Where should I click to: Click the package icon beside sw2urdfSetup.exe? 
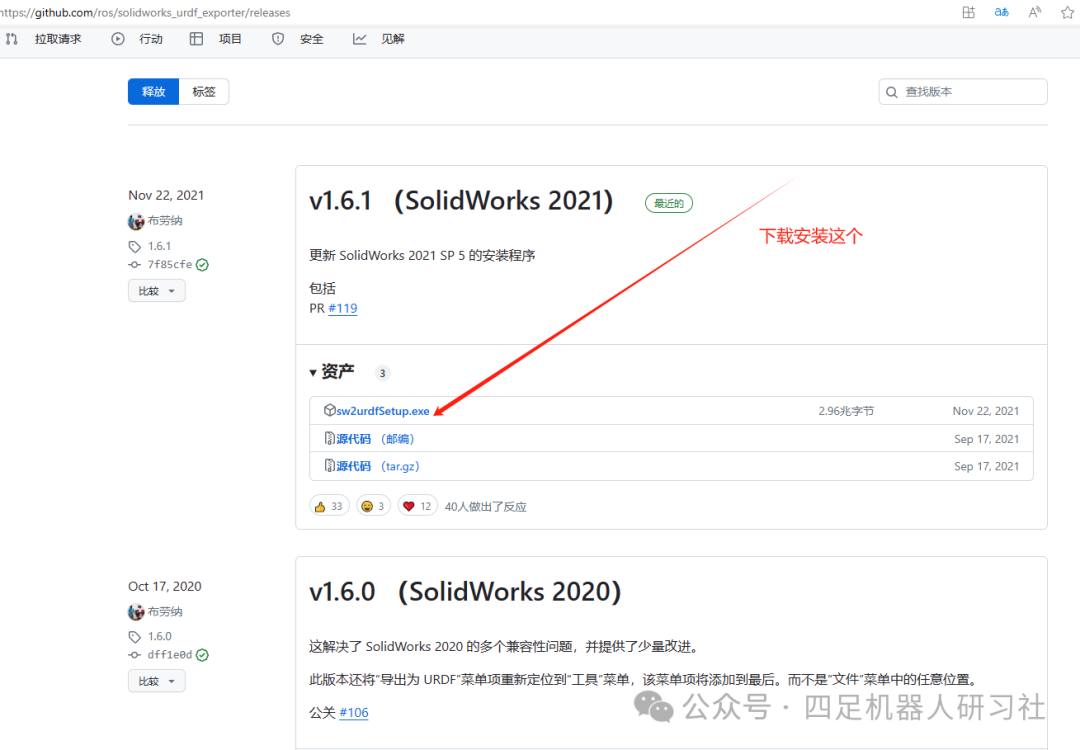tap(330, 410)
